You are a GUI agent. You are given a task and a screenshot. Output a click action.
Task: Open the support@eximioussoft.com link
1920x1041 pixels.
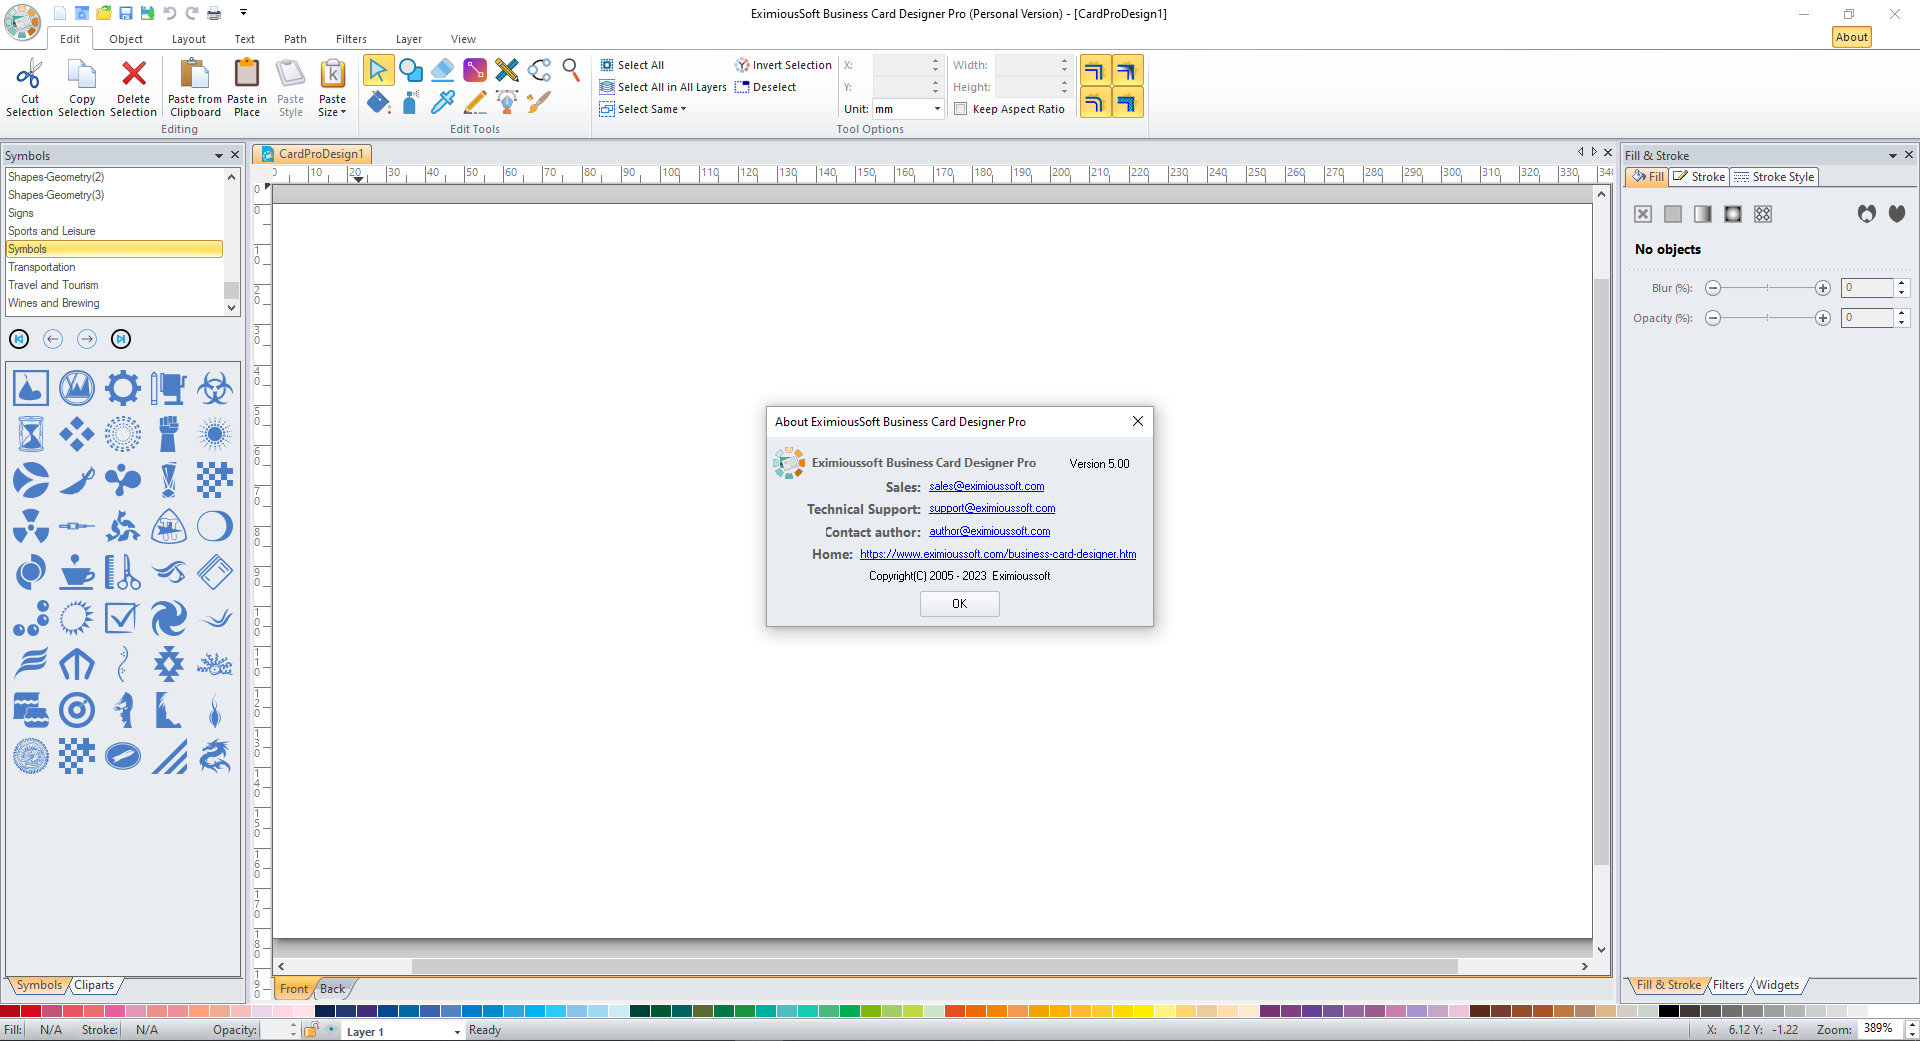point(992,508)
